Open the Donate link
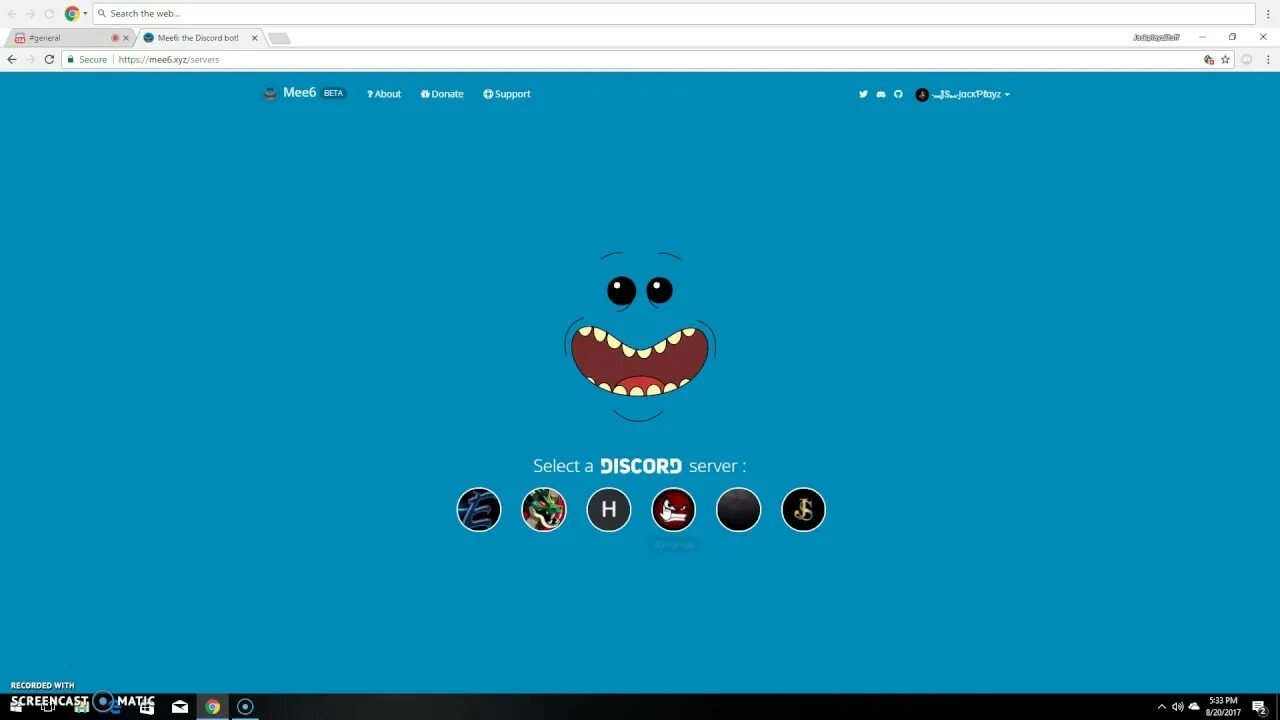1280x720 pixels. [442, 94]
